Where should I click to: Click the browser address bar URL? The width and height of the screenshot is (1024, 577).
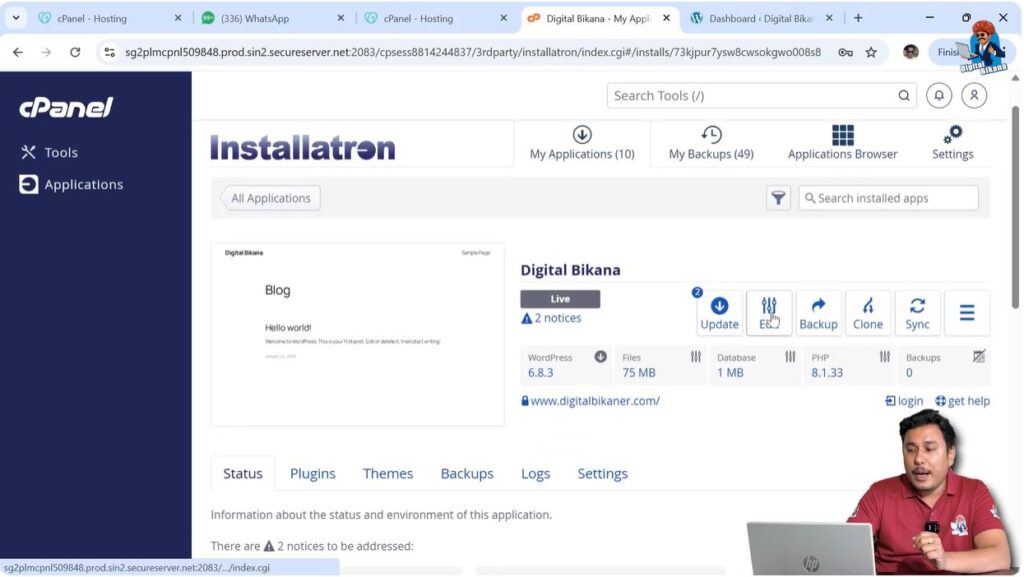coord(473,52)
